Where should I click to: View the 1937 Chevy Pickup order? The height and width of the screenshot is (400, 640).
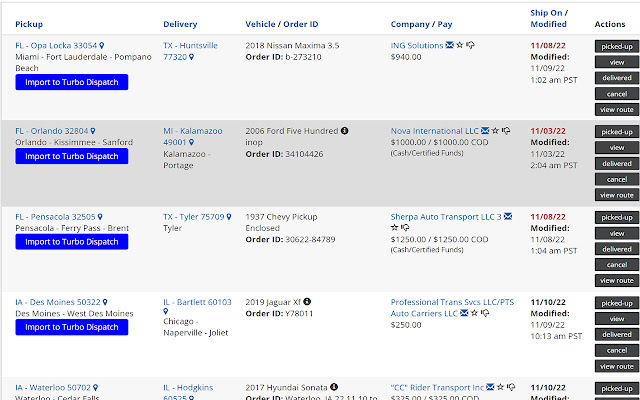[617, 233]
